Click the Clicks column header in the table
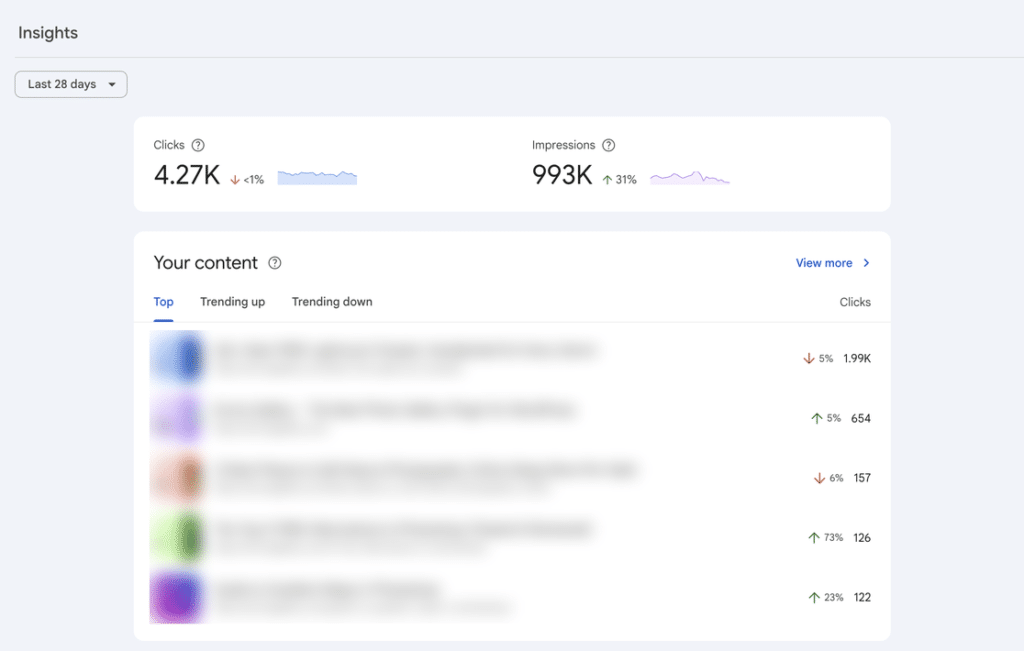 [x=855, y=302]
